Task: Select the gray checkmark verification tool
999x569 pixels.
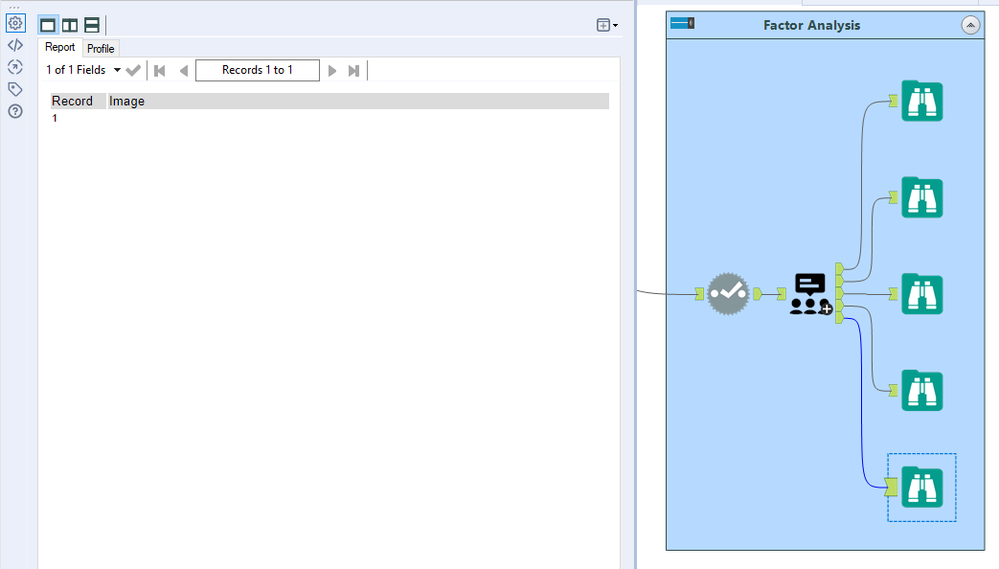Action: [x=728, y=294]
